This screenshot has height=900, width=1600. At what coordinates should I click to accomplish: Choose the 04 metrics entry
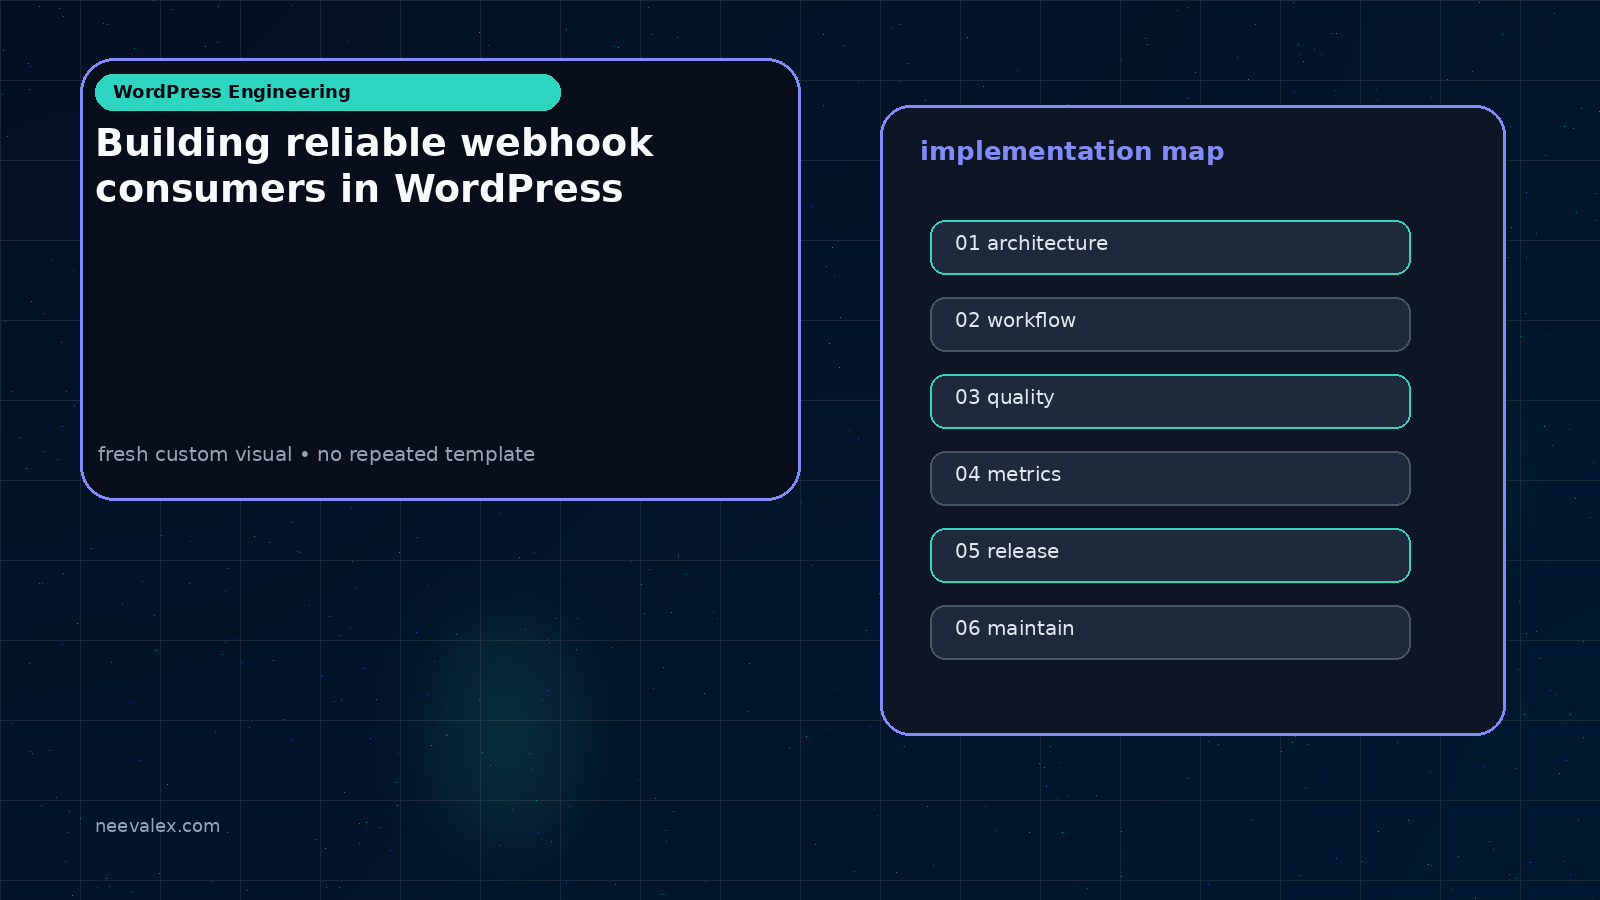tap(1170, 478)
